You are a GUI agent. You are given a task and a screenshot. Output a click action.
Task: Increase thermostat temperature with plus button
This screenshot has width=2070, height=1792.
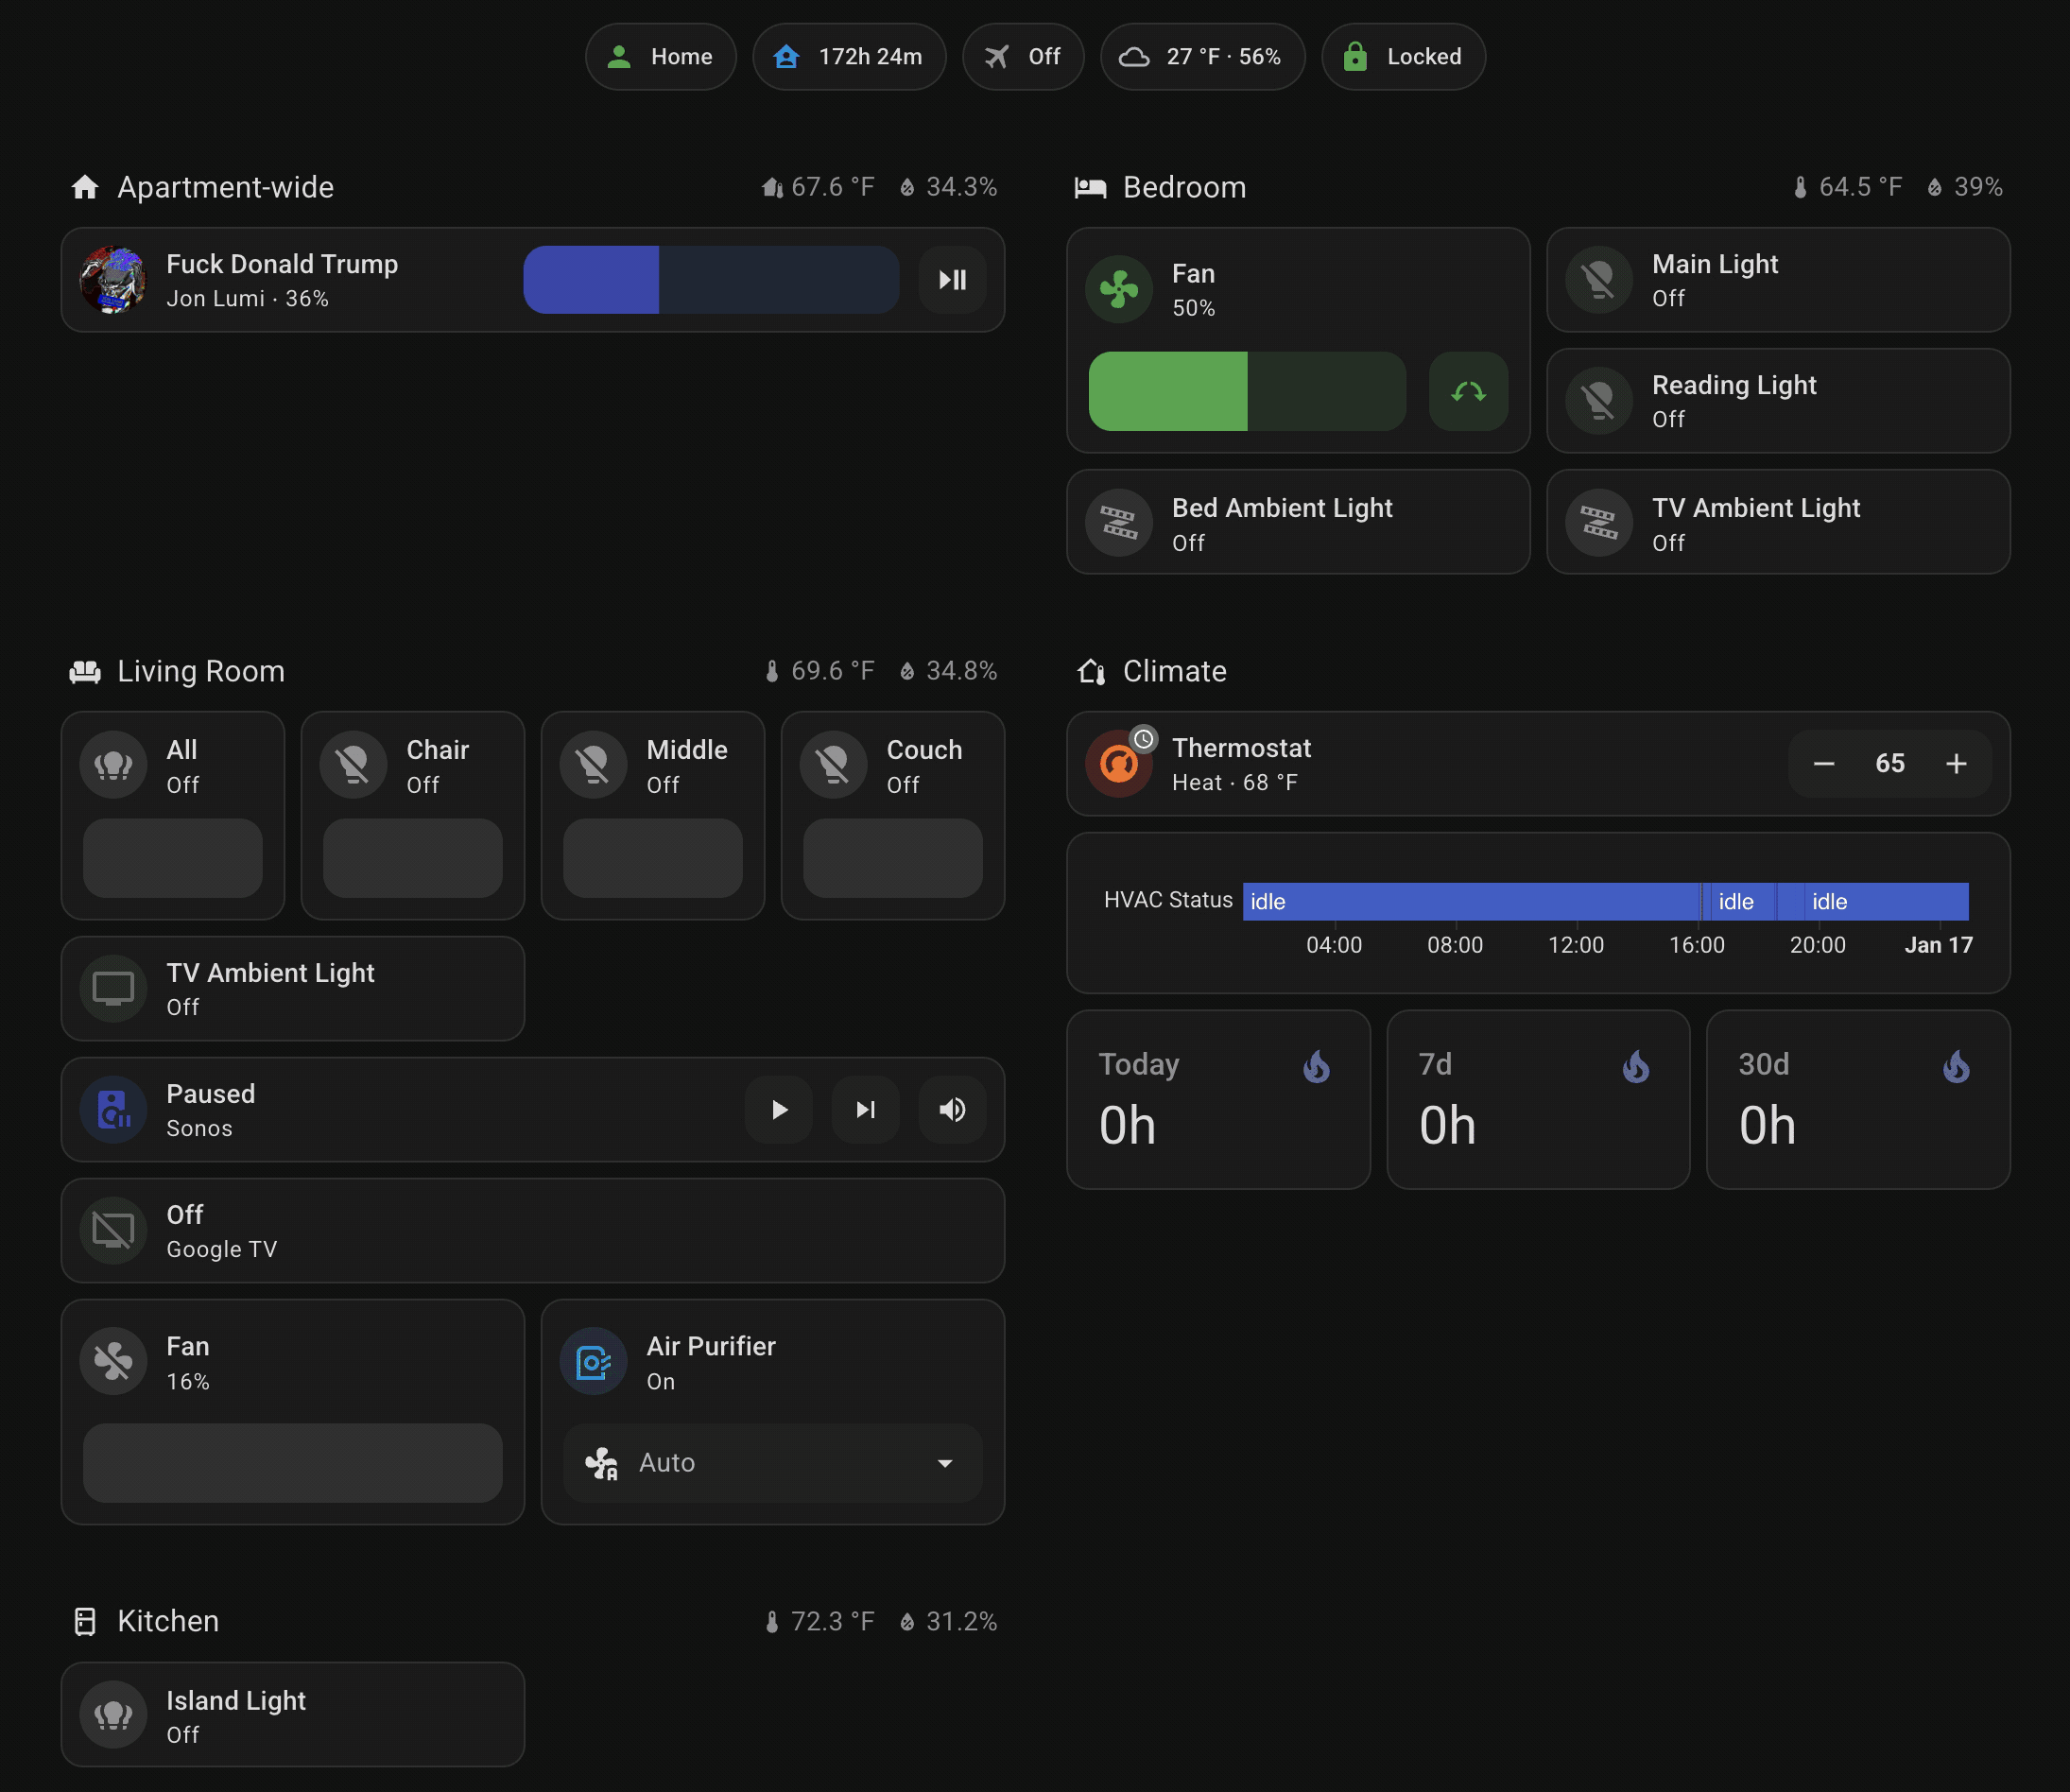(x=1956, y=764)
